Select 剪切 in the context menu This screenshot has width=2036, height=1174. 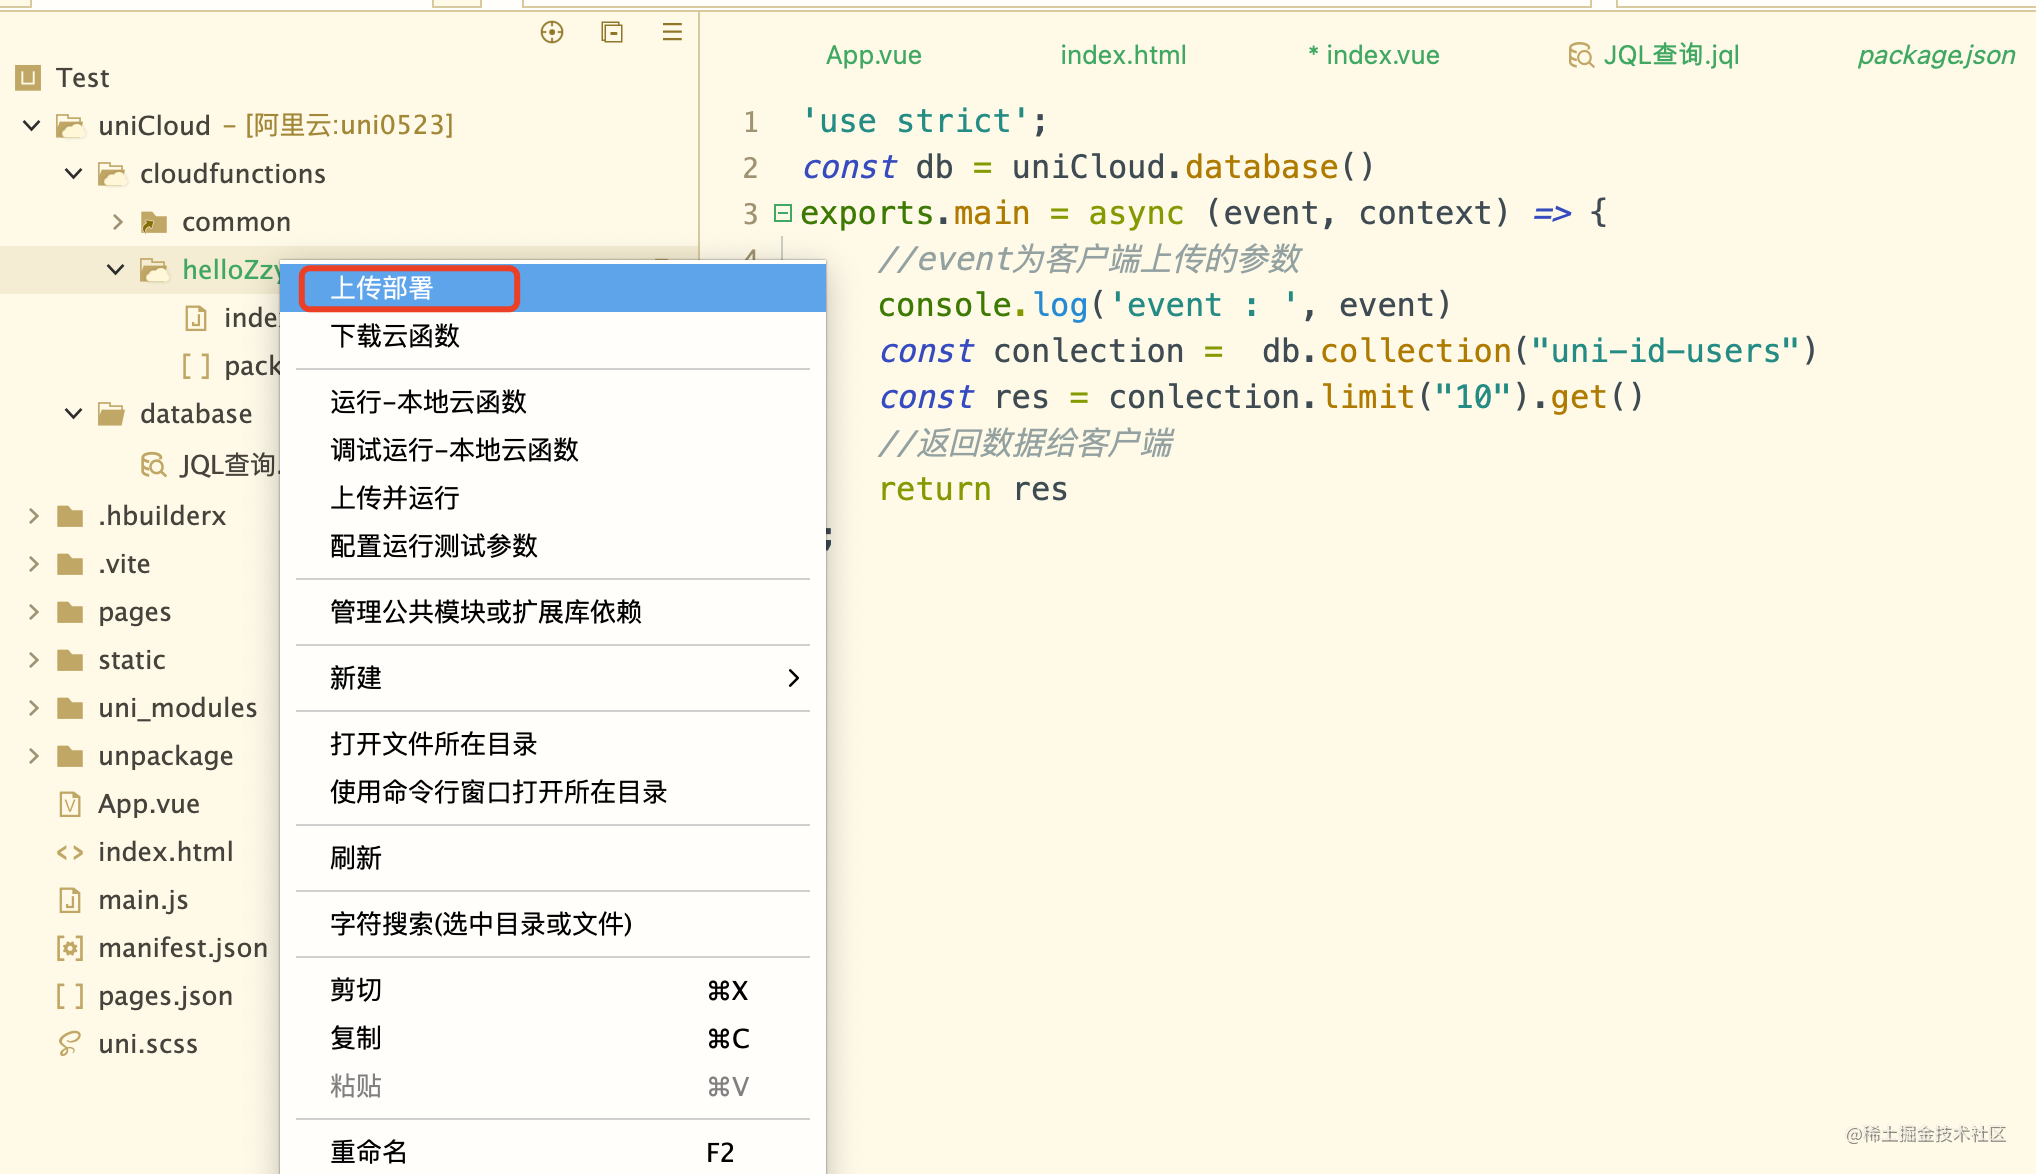(x=553, y=990)
